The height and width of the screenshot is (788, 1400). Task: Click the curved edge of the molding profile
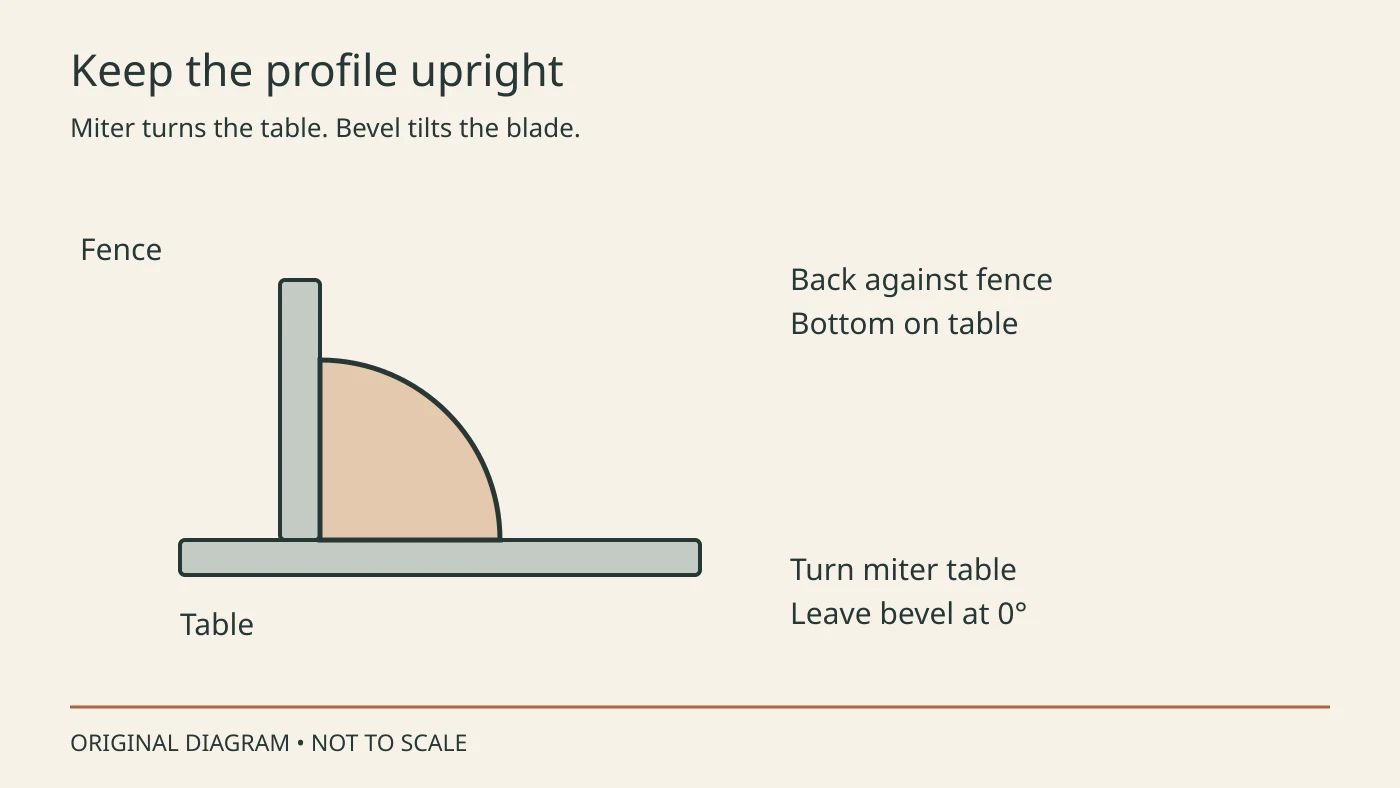click(x=447, y=412)
